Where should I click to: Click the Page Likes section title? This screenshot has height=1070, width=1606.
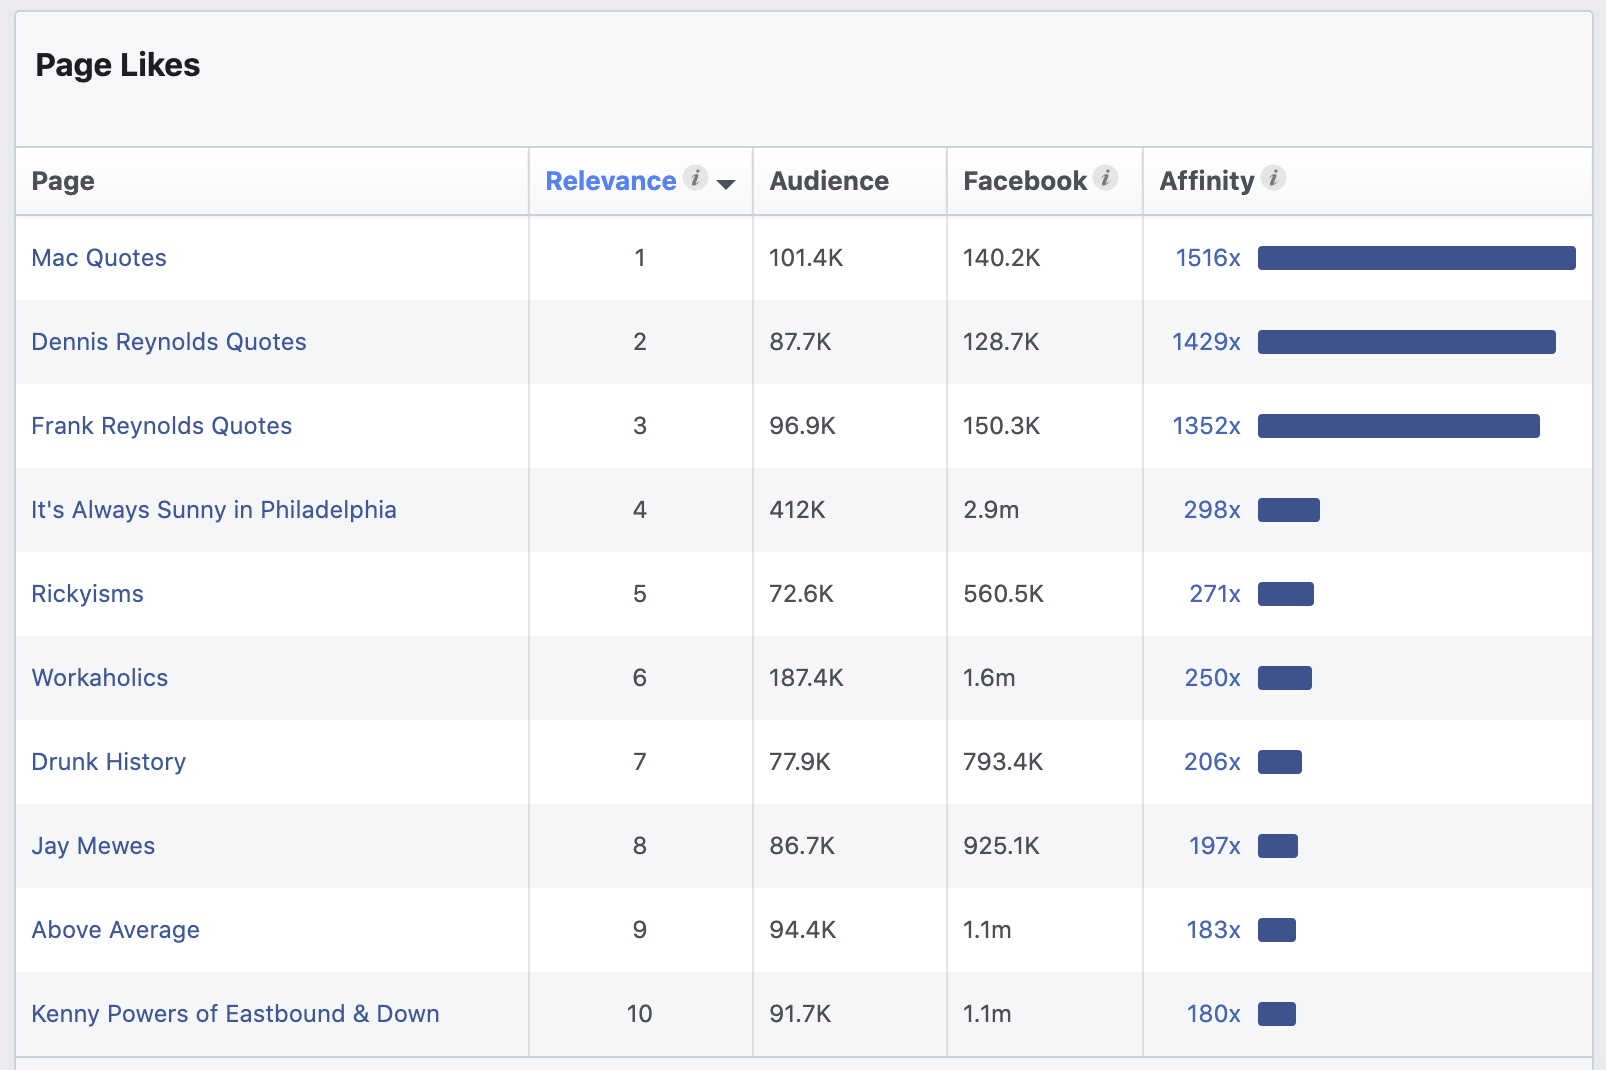click(117, 65)
